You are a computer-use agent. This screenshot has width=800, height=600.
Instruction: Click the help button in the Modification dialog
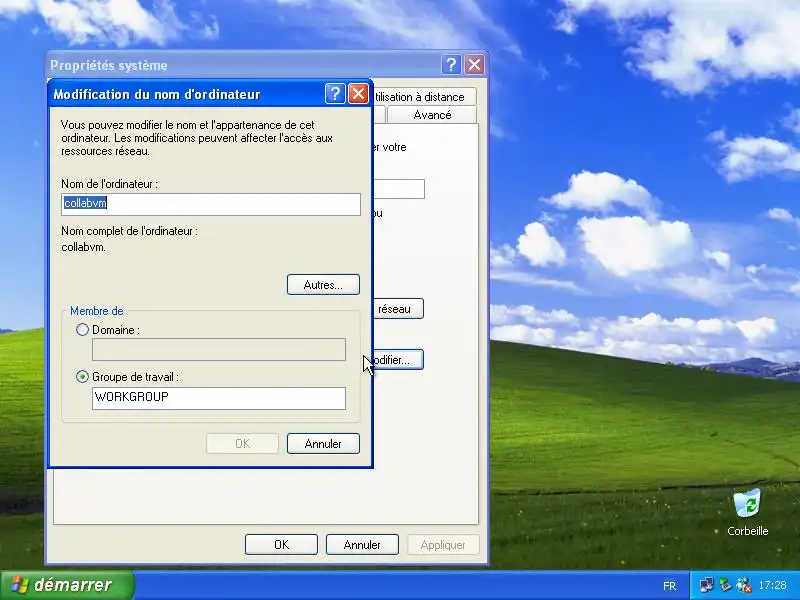(x=335, y=94)
